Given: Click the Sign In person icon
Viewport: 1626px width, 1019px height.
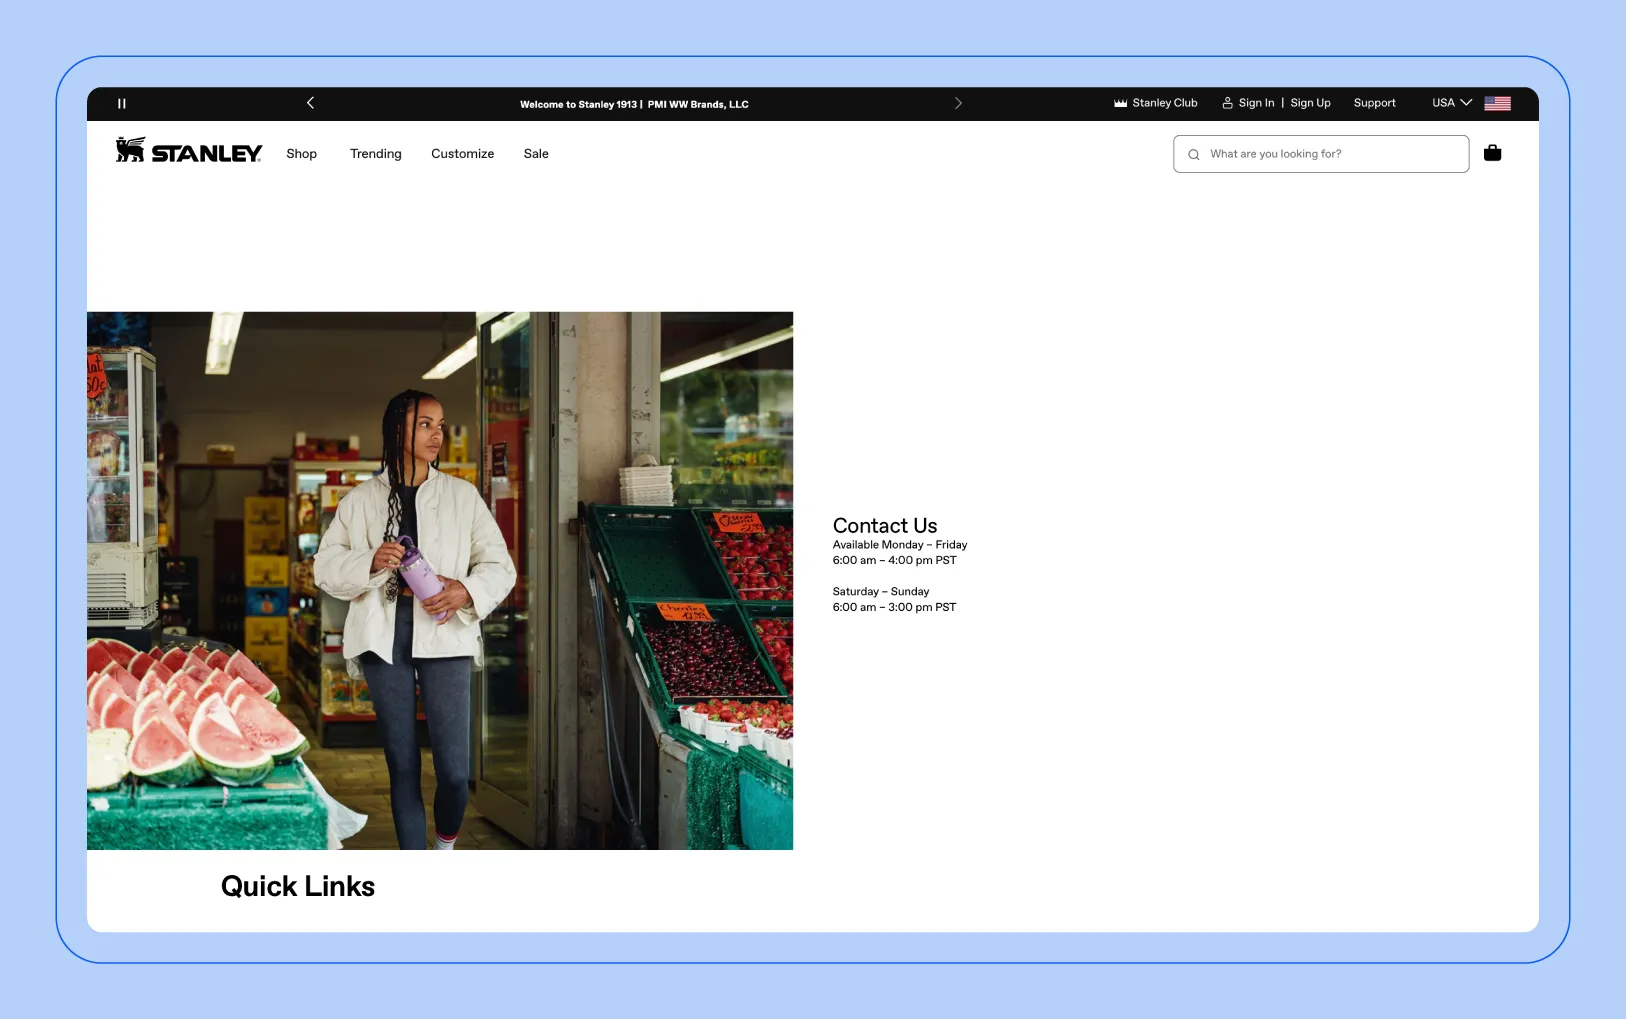Looking at the screenshot, I should pos(1227,103).
